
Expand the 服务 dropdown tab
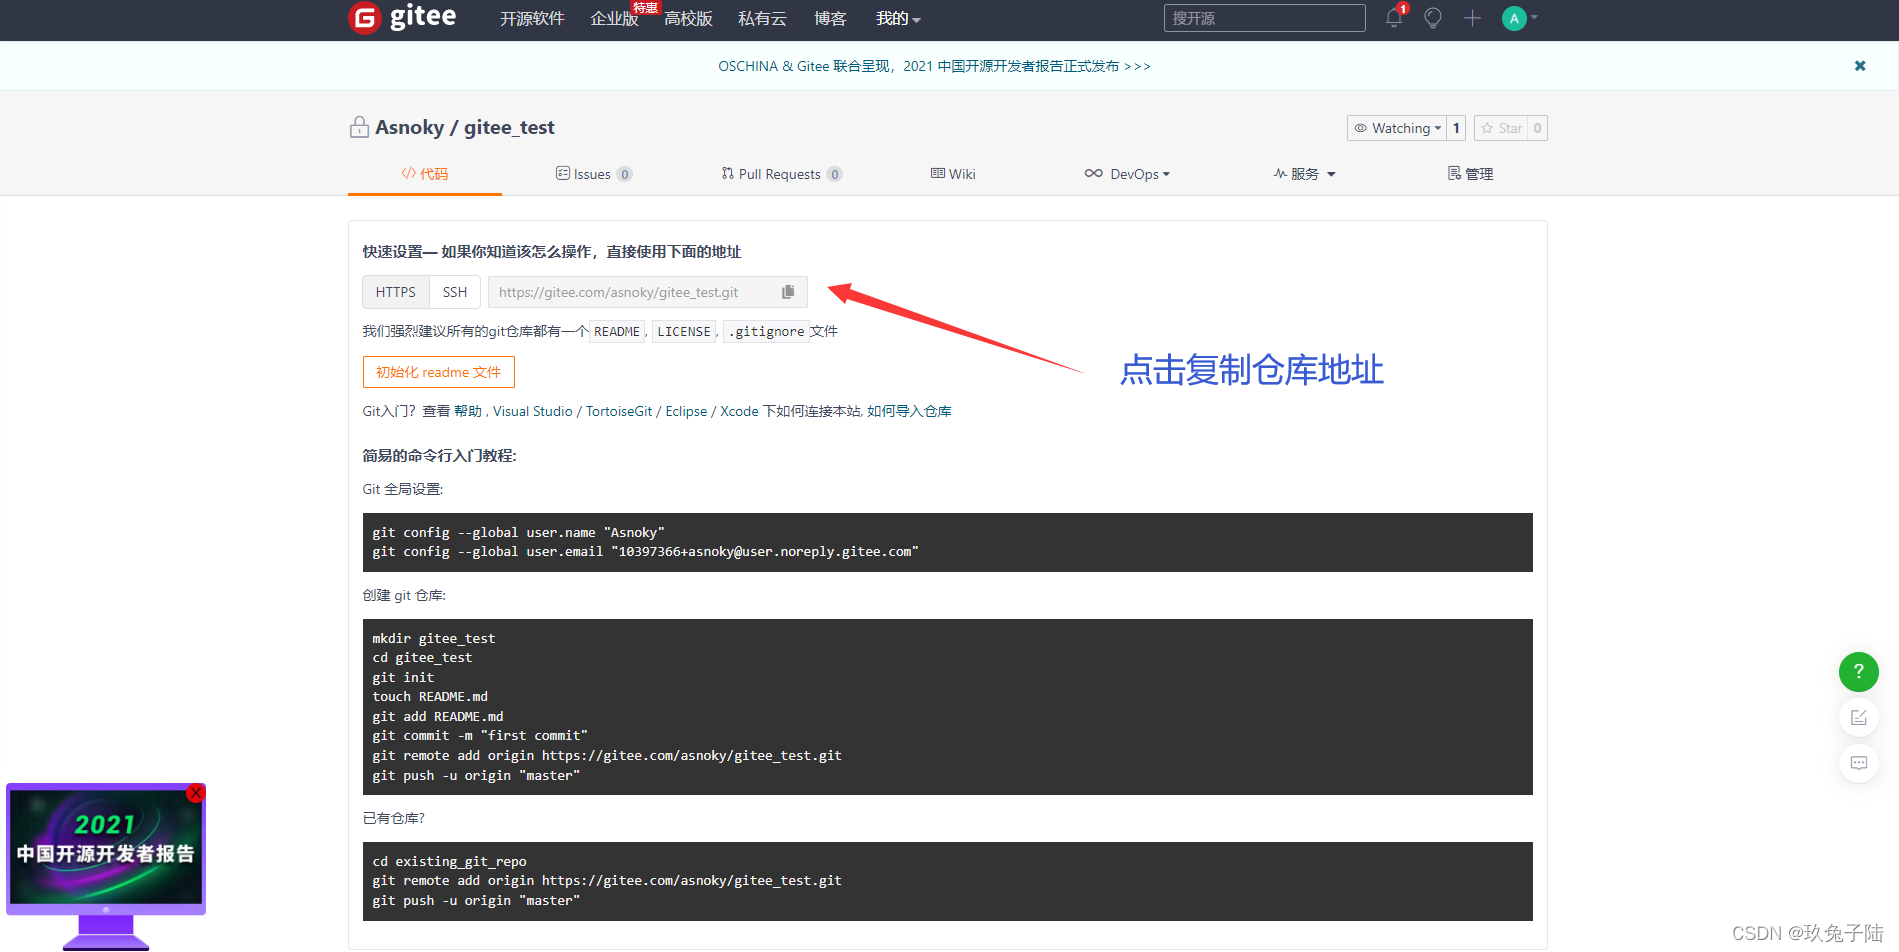point(1304,174)
